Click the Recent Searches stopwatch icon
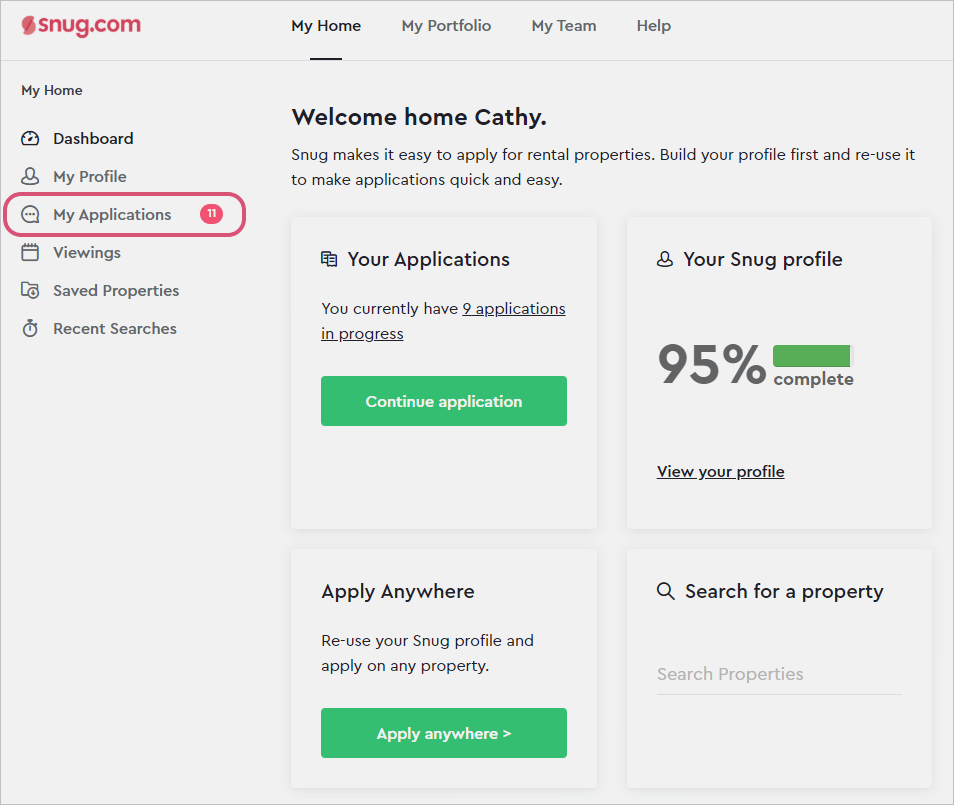954x805 pixels. (x=30, y=329)
